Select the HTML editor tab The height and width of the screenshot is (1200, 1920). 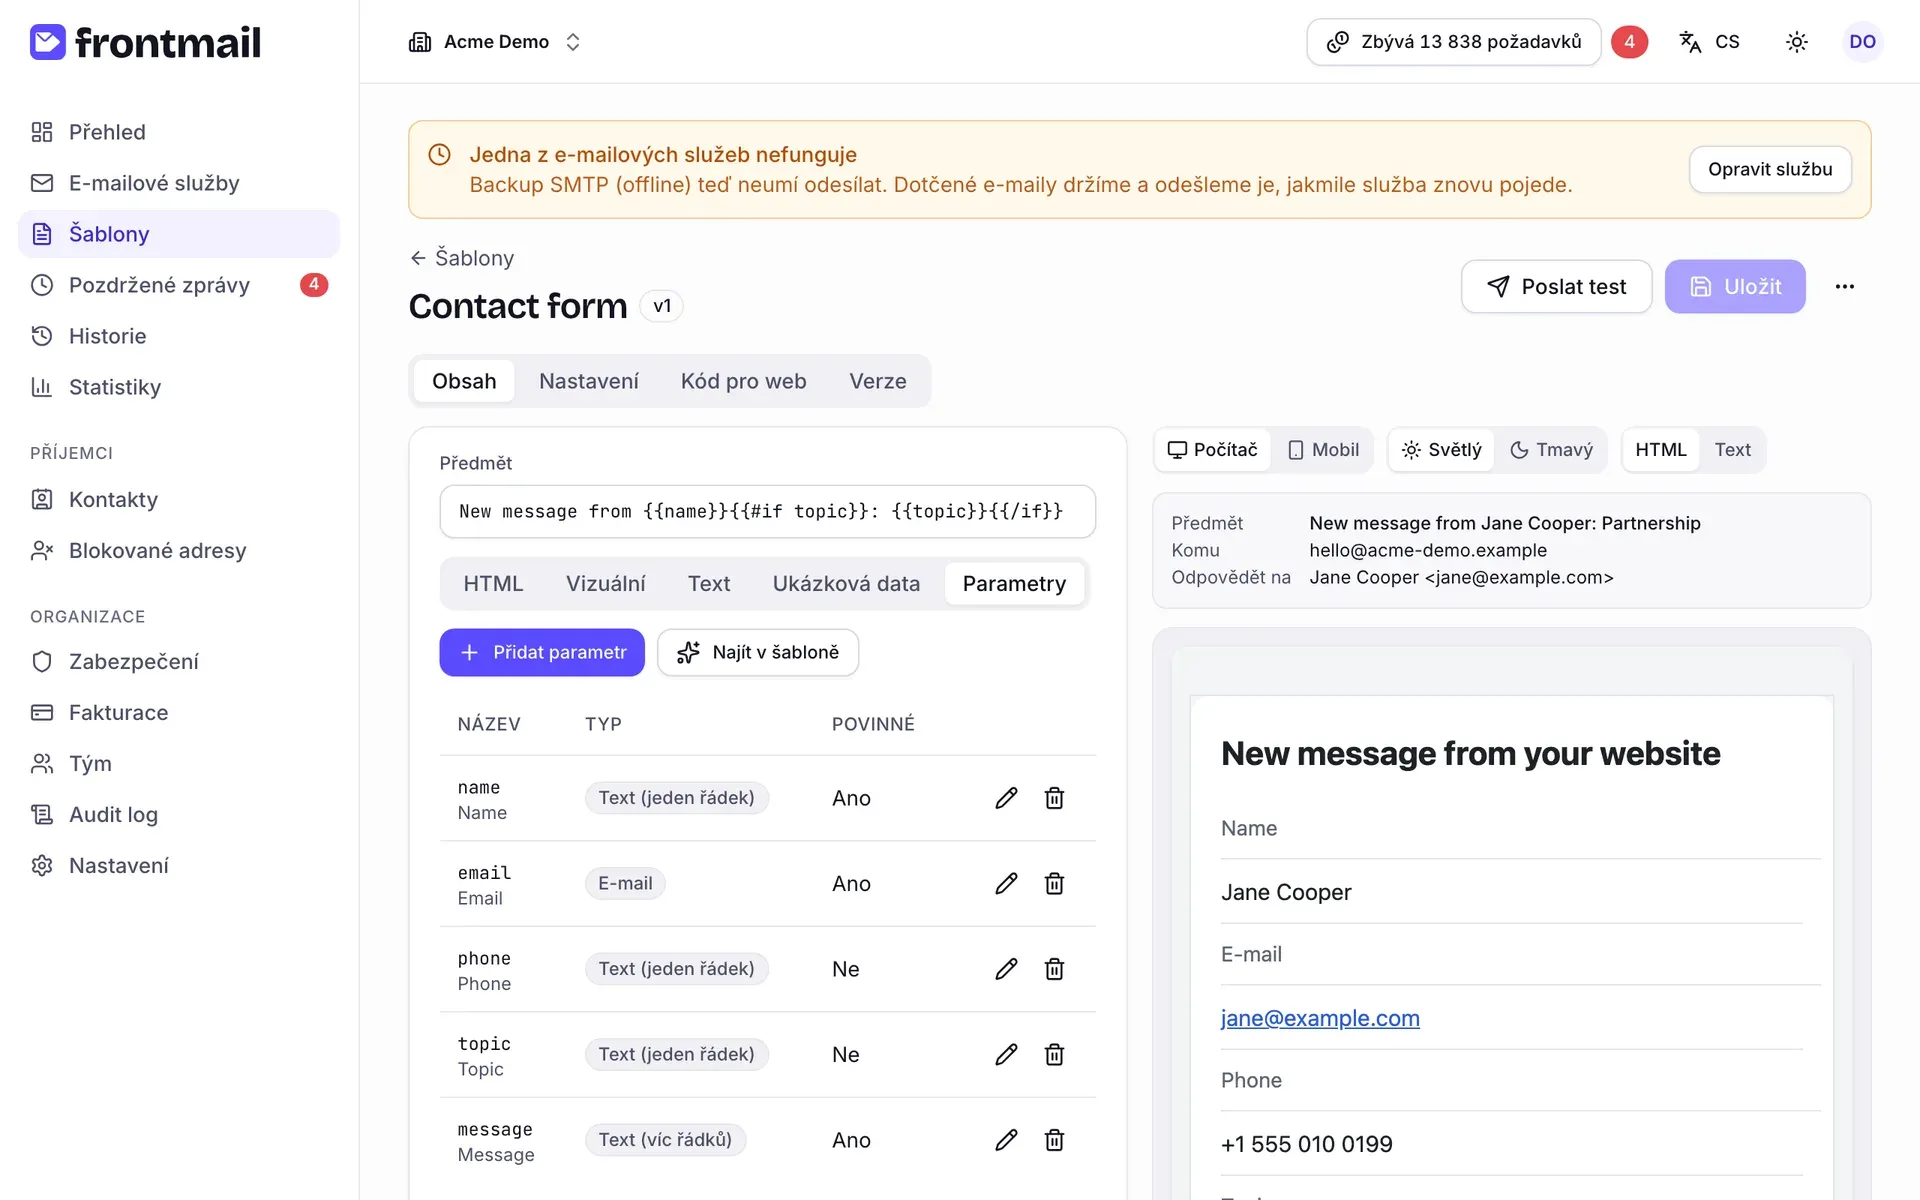pyautogui.click(x=493, y=584)
